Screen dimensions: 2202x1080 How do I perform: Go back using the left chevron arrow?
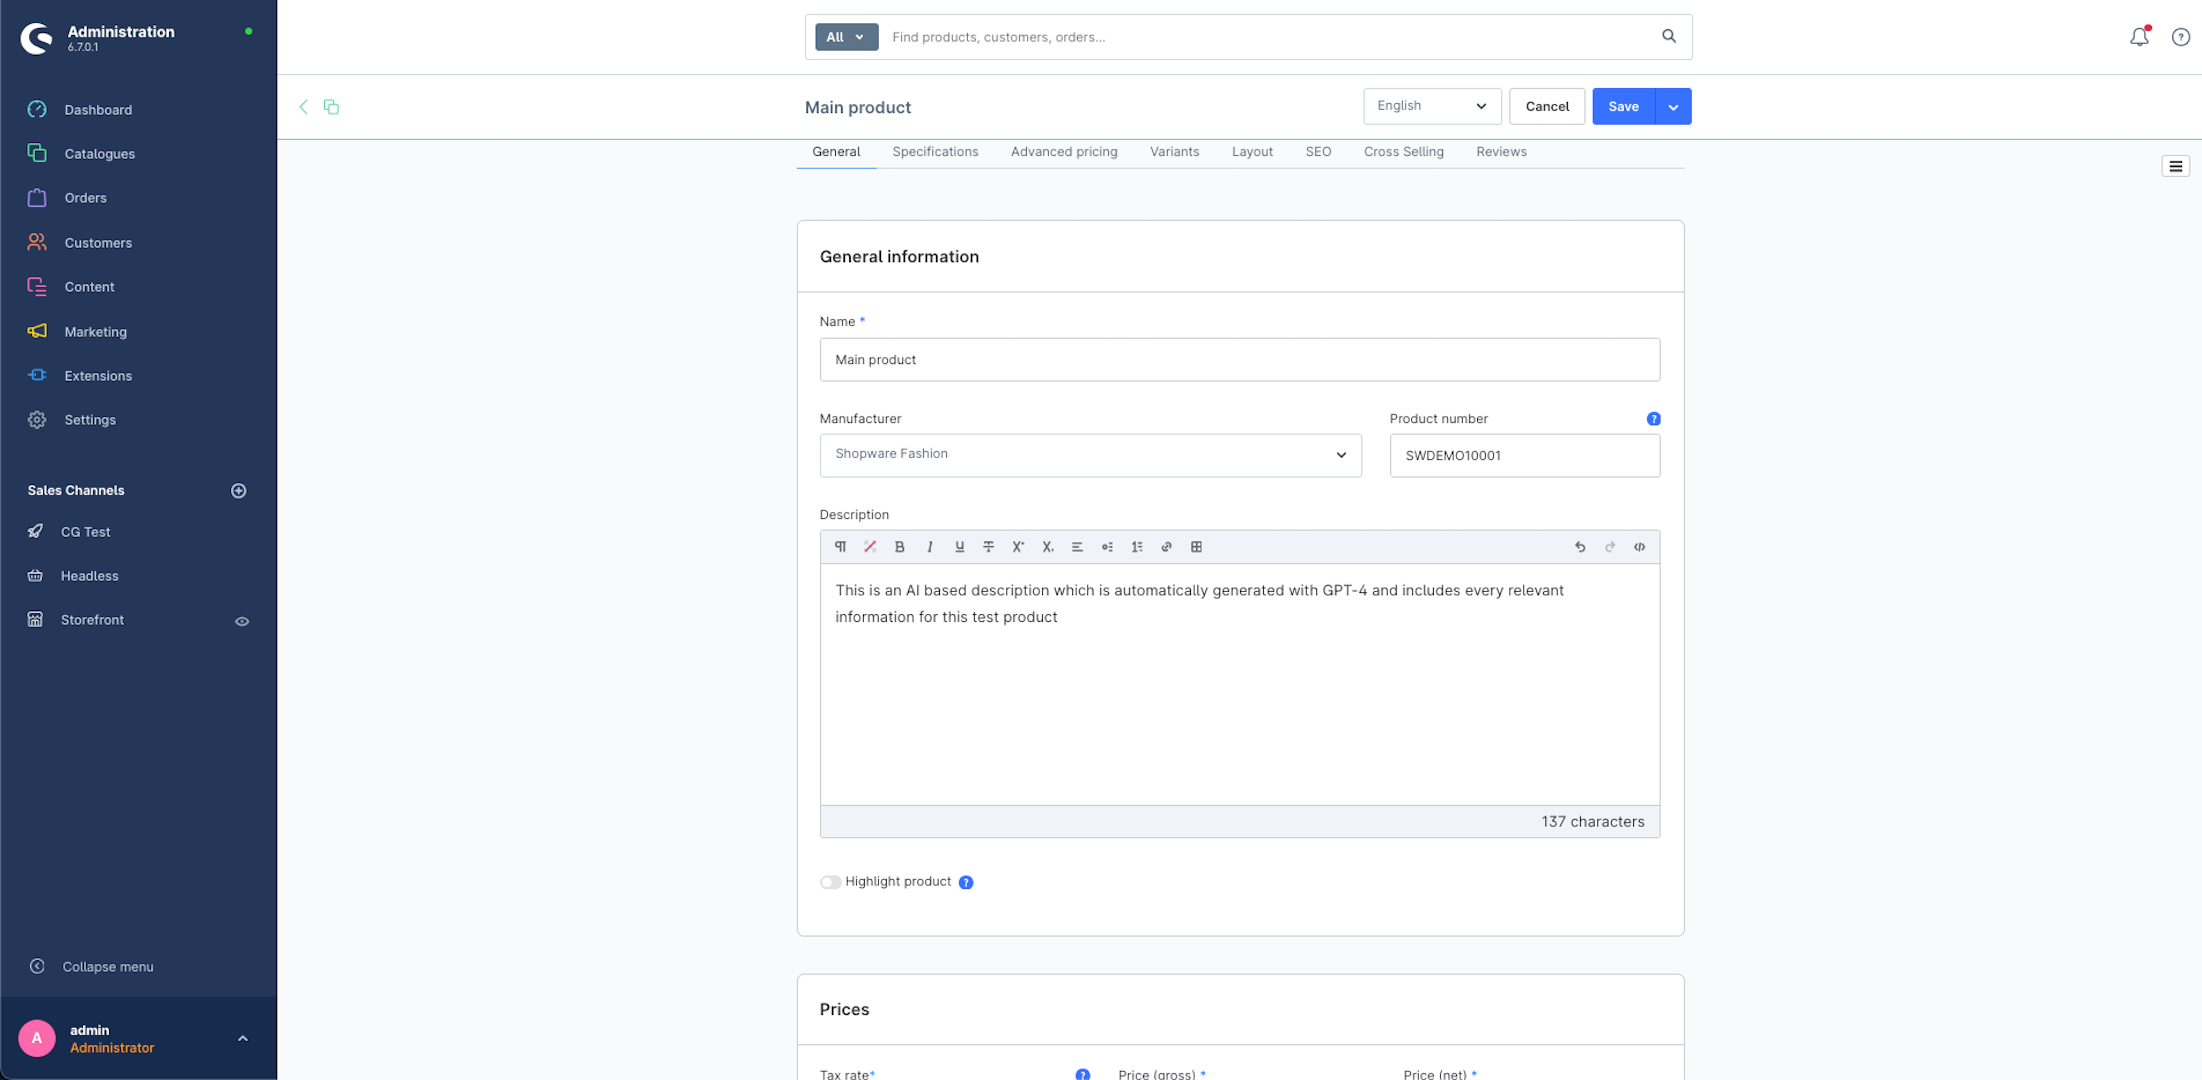pos(303,106)
